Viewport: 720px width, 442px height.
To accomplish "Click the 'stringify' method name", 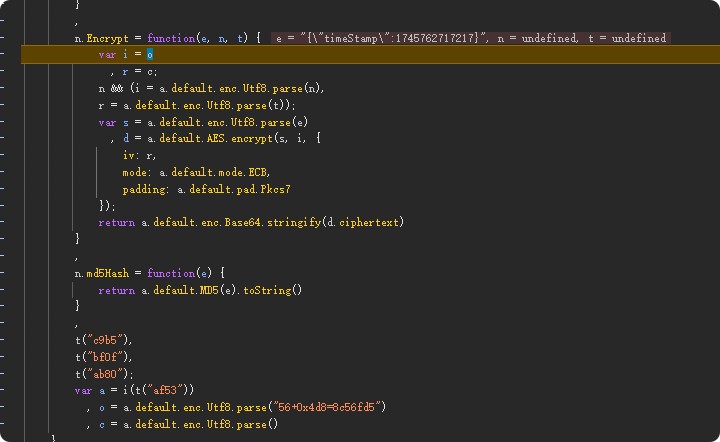I will [294, 223].
